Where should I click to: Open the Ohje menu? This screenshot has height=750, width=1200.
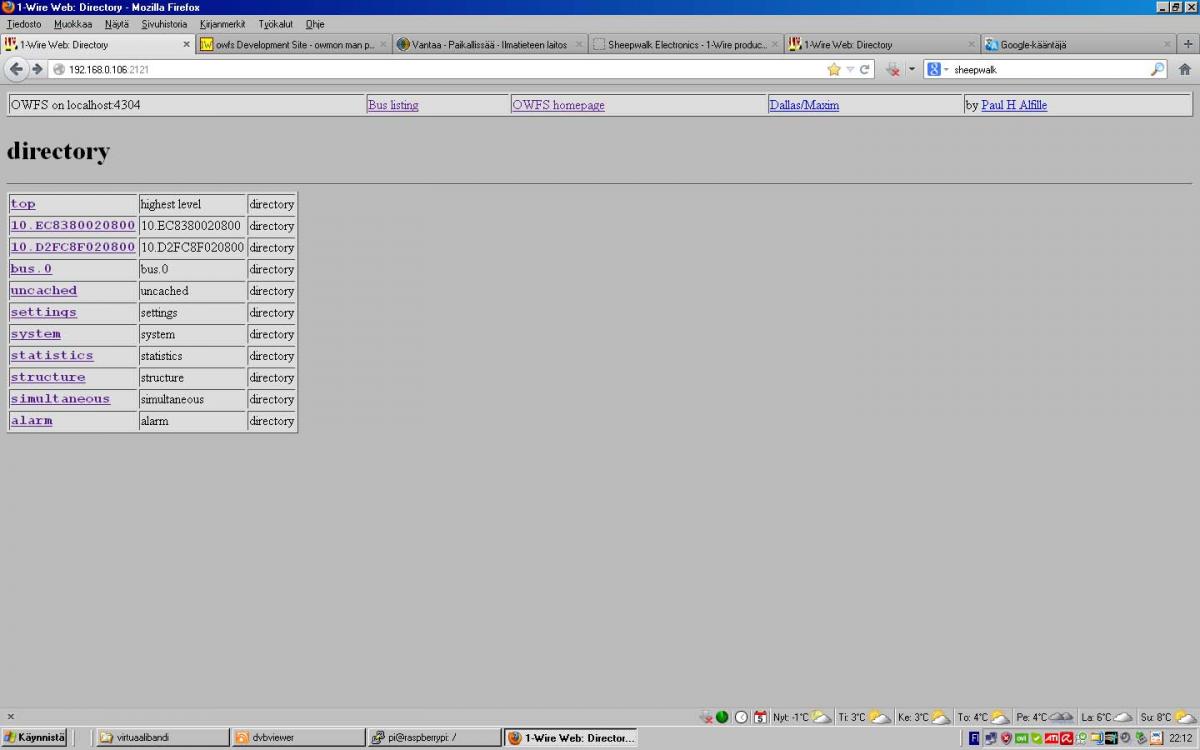(314, 23)
